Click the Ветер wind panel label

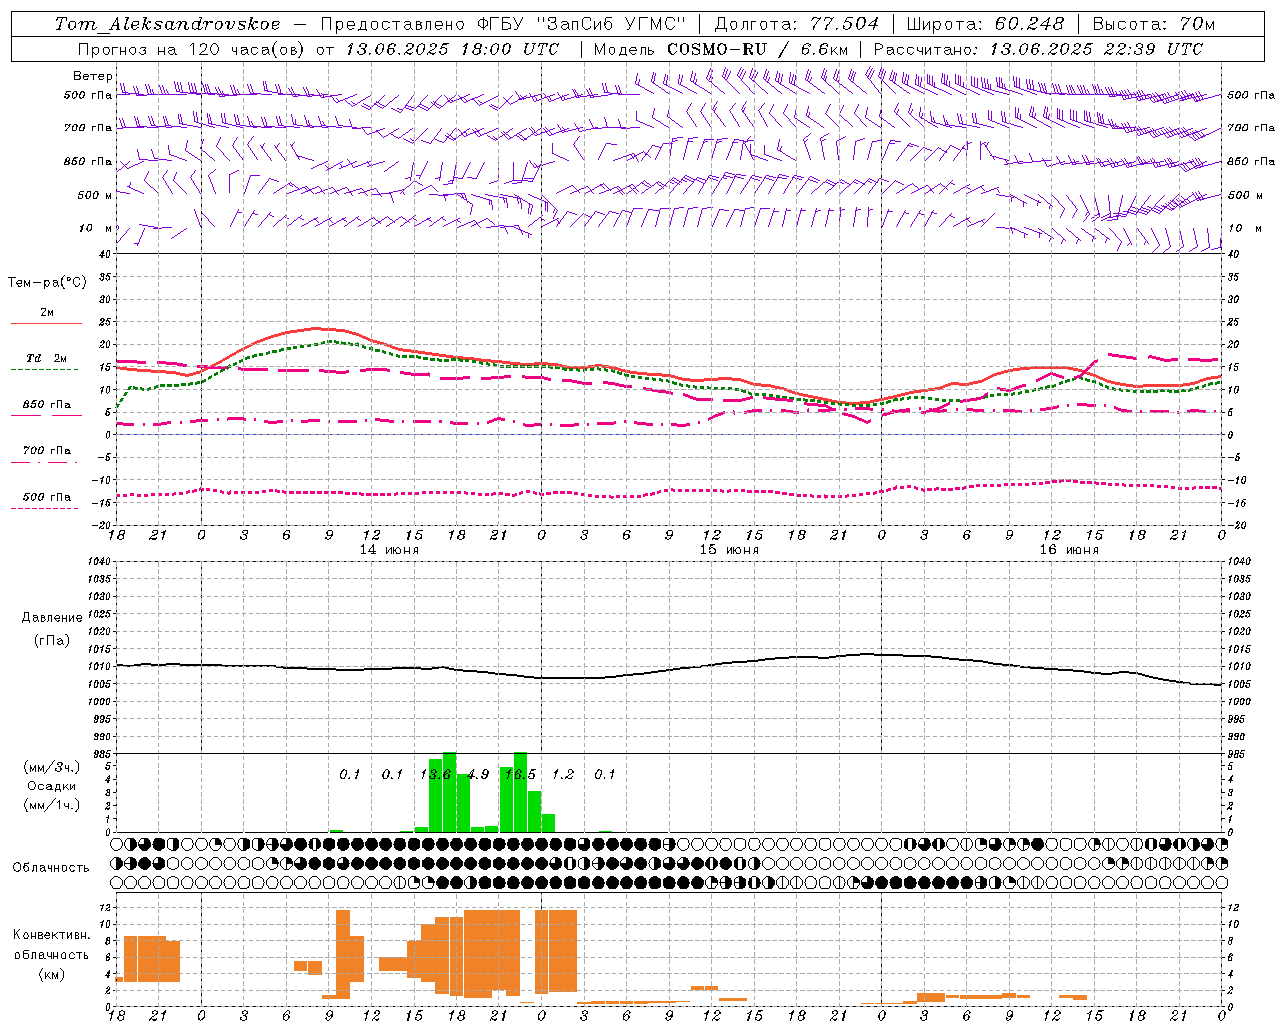pos(93,76)
